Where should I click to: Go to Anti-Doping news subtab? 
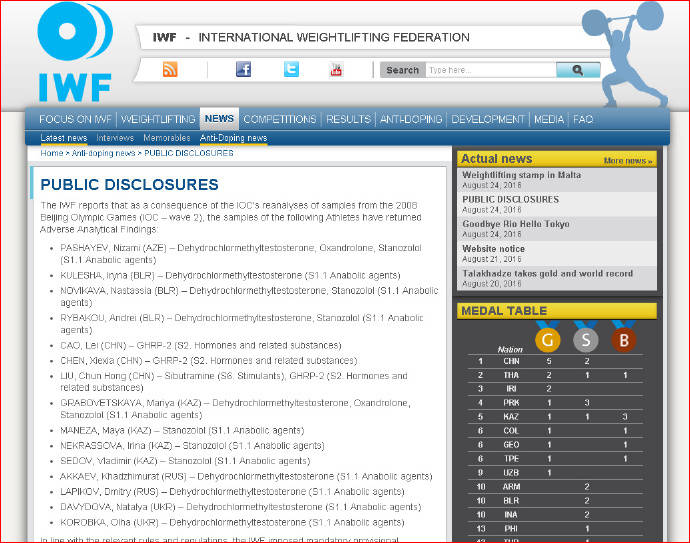click(234, 138)
